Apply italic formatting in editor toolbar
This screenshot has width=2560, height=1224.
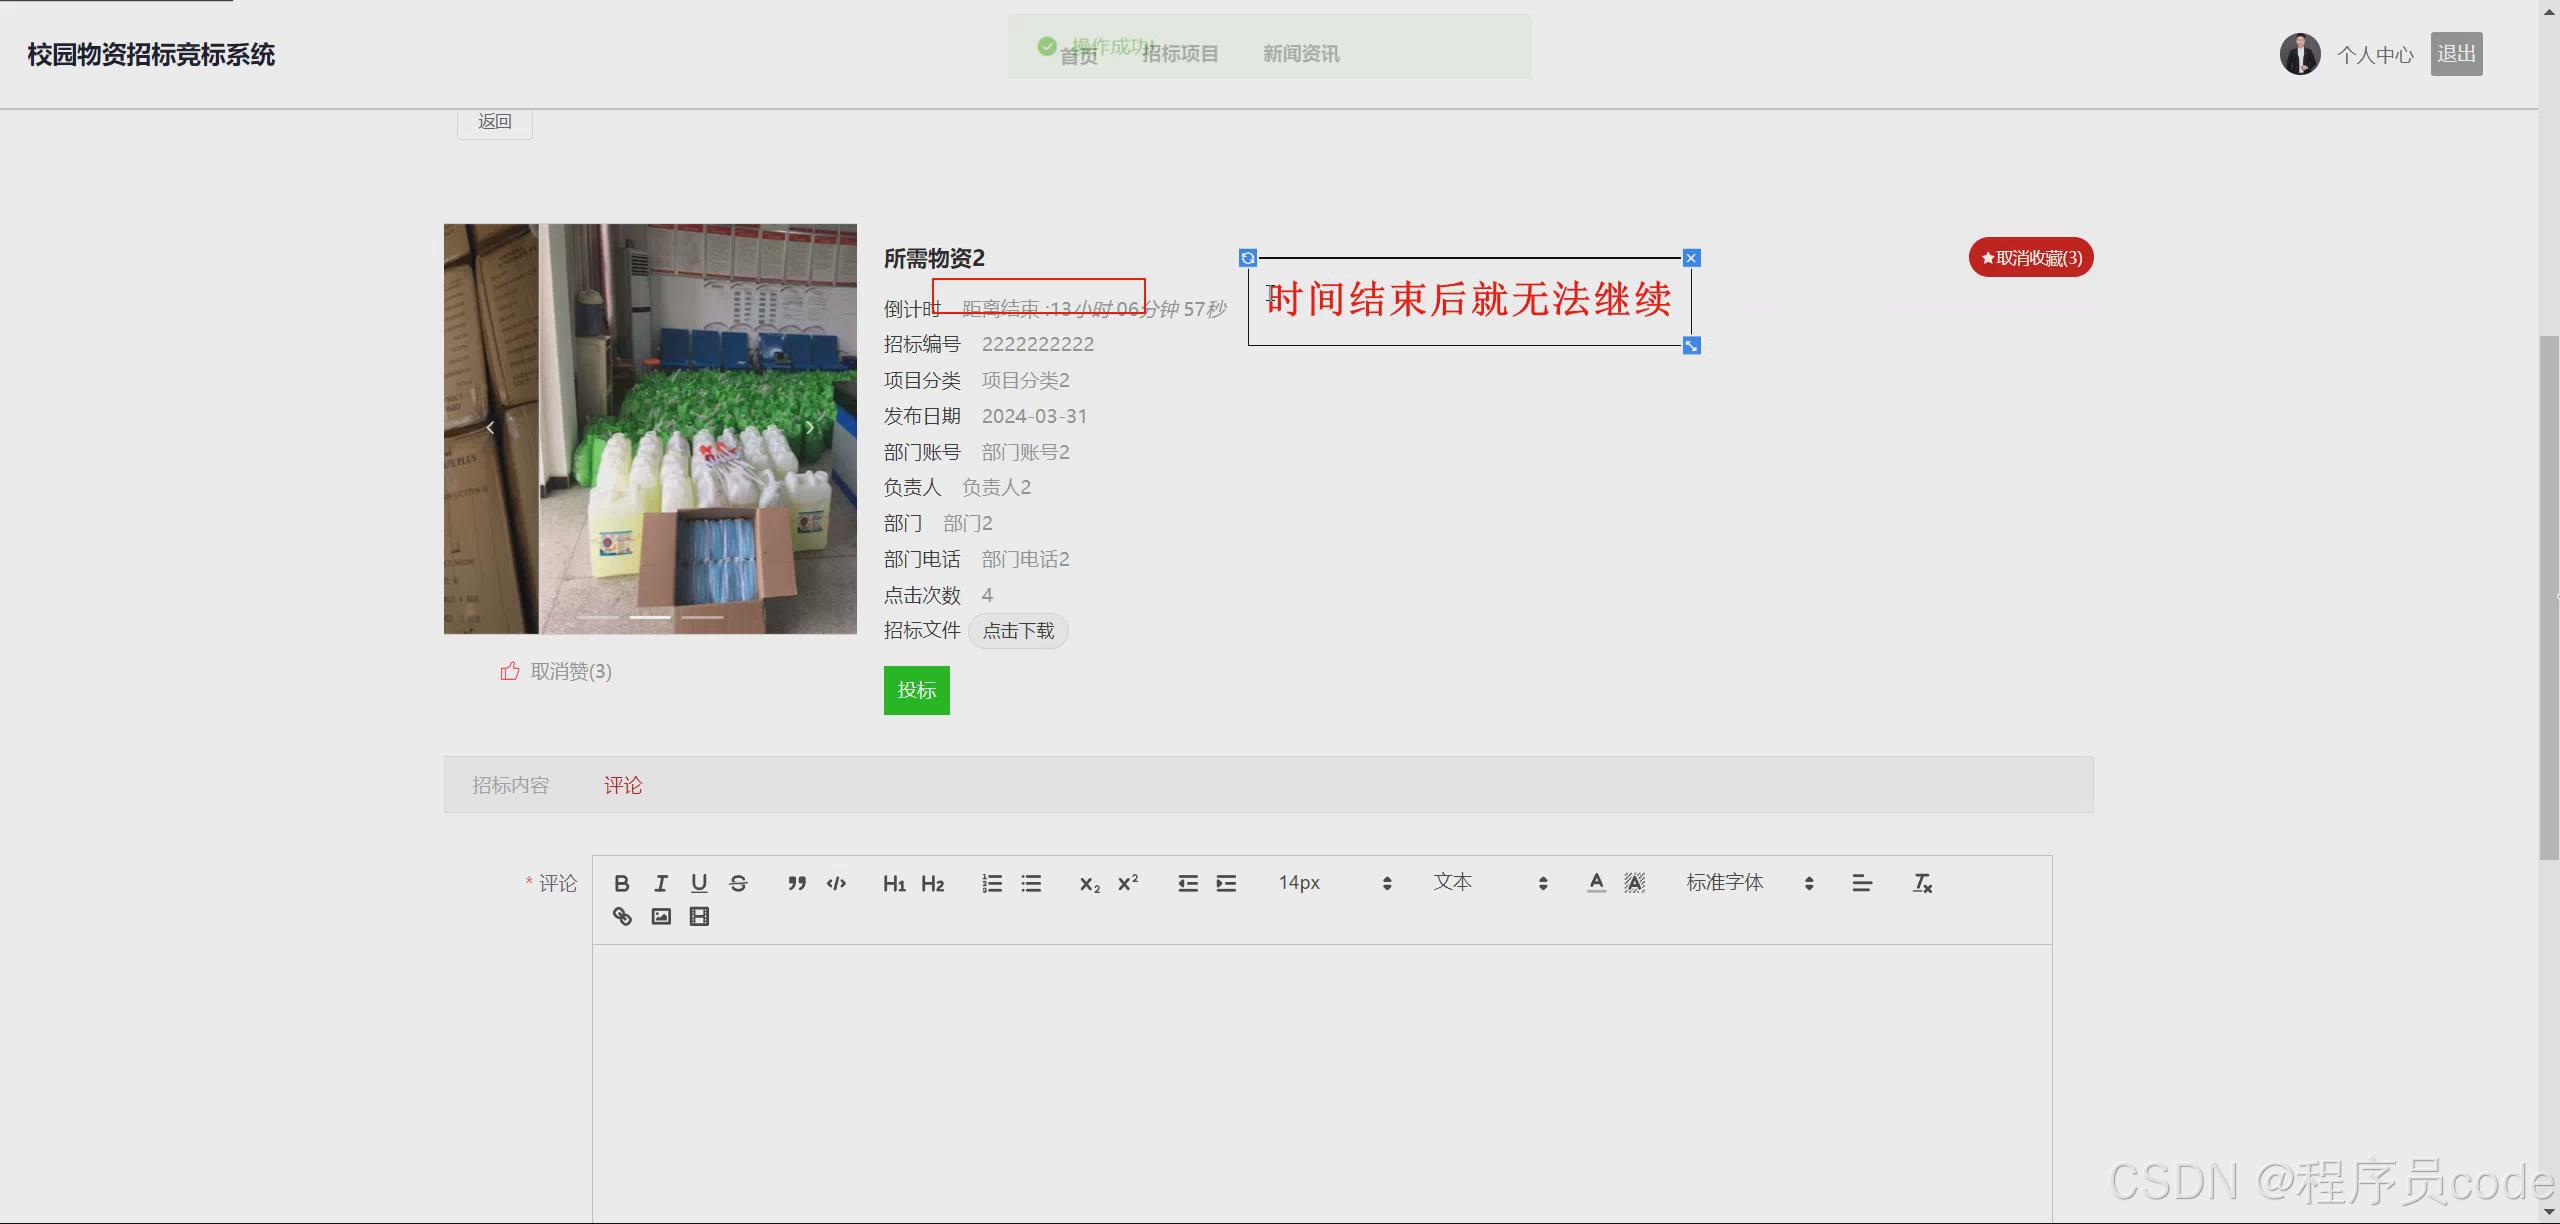pos(660,883)
